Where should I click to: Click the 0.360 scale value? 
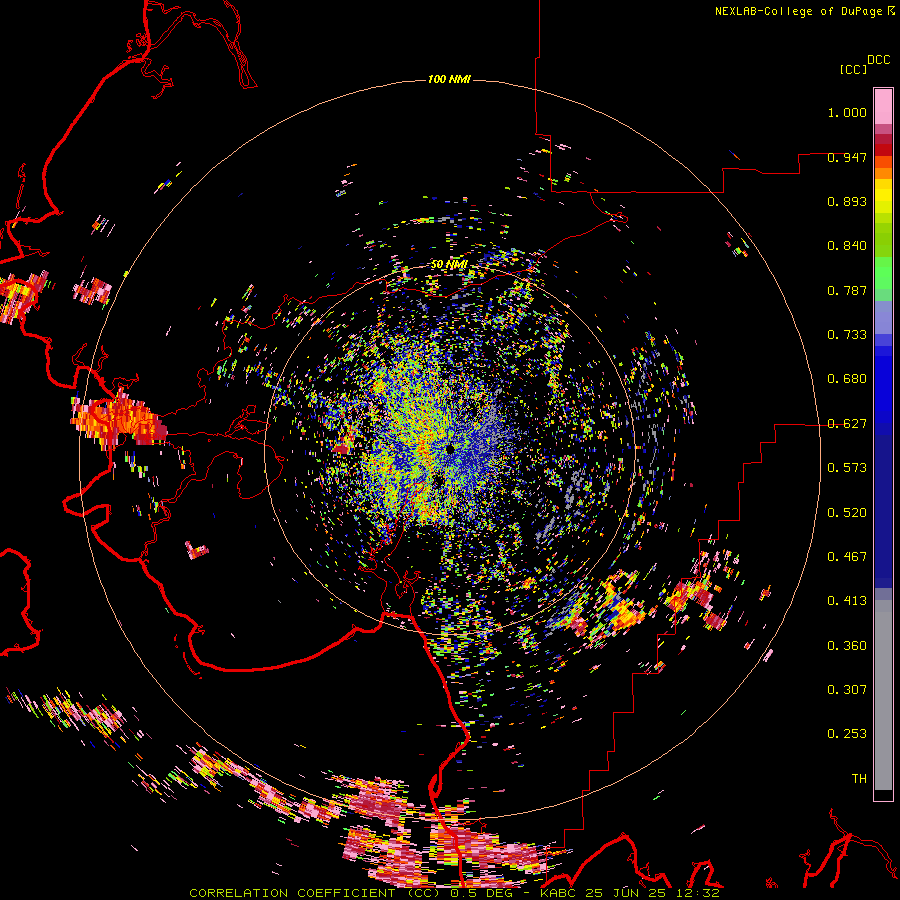847,646
